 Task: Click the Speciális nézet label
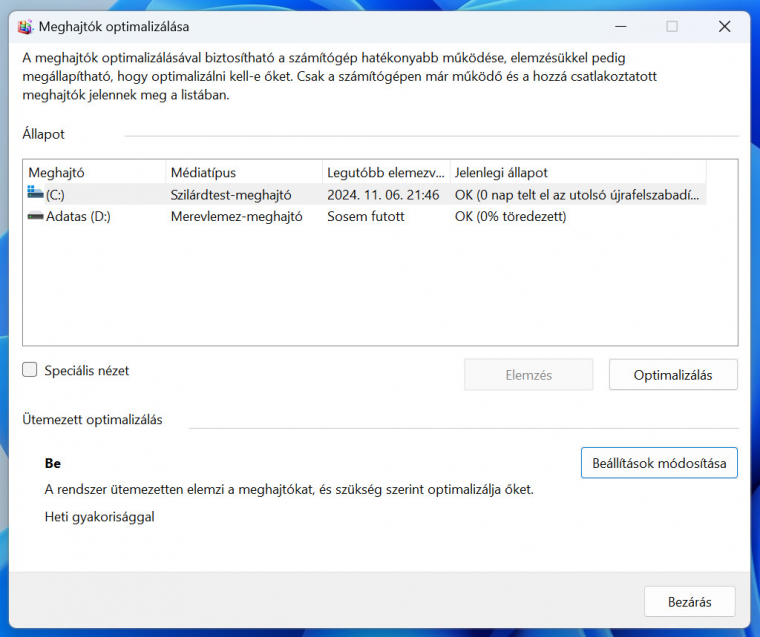[87, 371]
